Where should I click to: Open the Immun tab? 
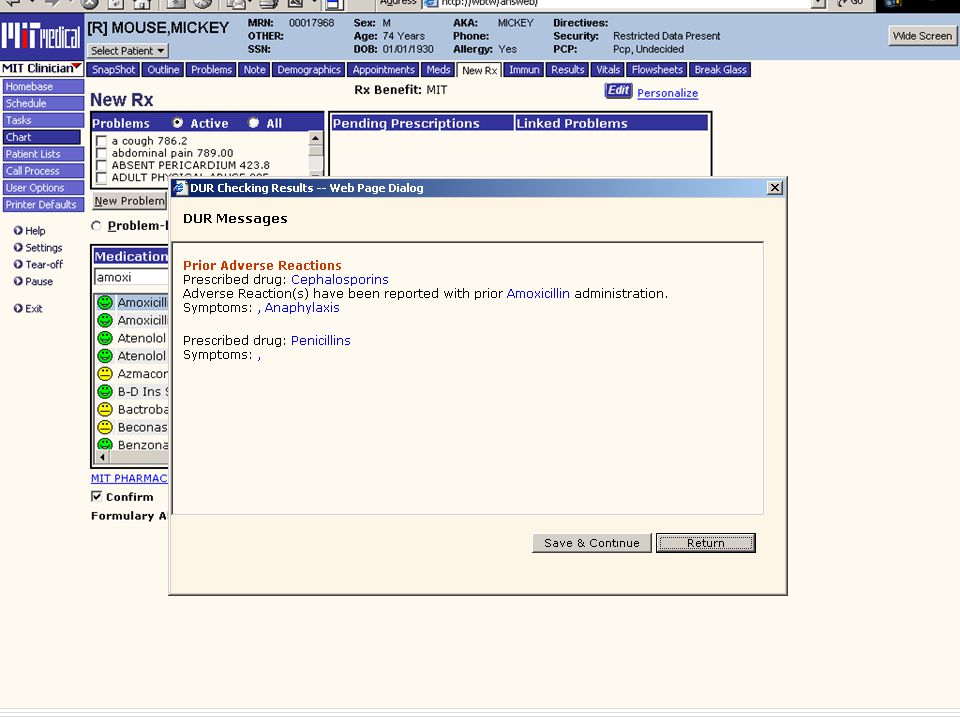tap(524, 70)
